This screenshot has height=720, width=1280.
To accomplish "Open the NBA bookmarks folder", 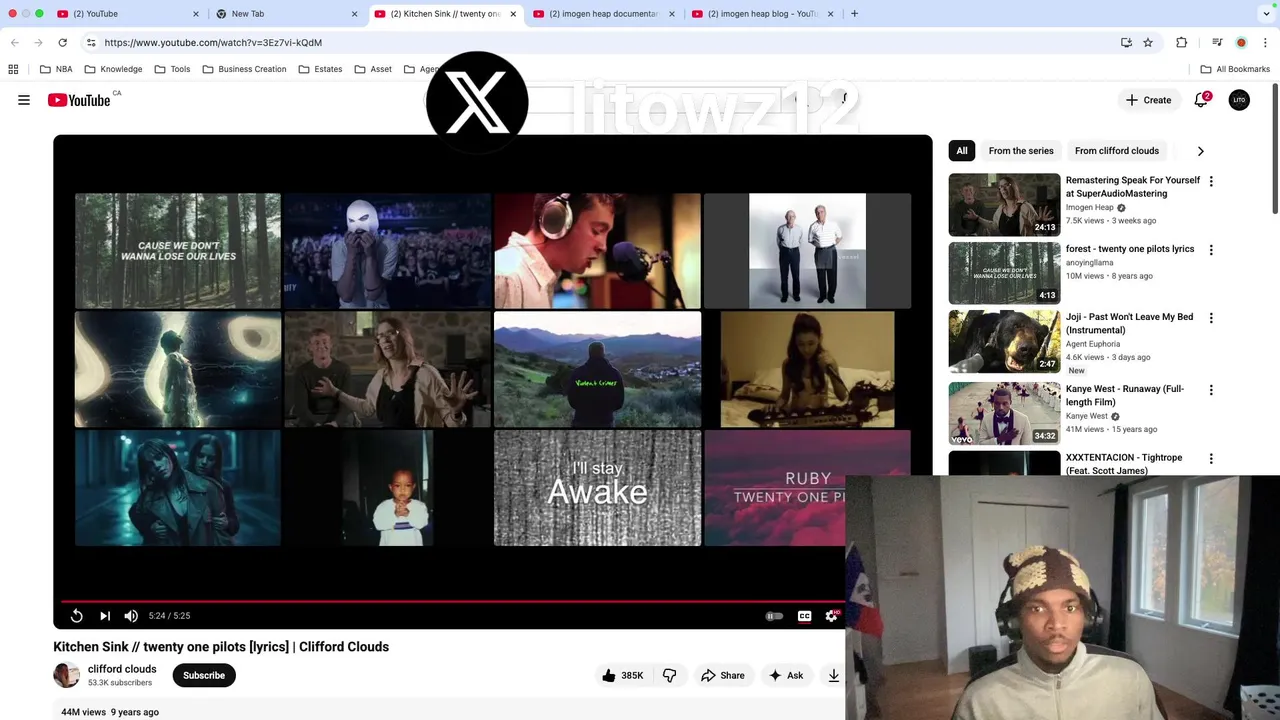I will pos(56,69).
